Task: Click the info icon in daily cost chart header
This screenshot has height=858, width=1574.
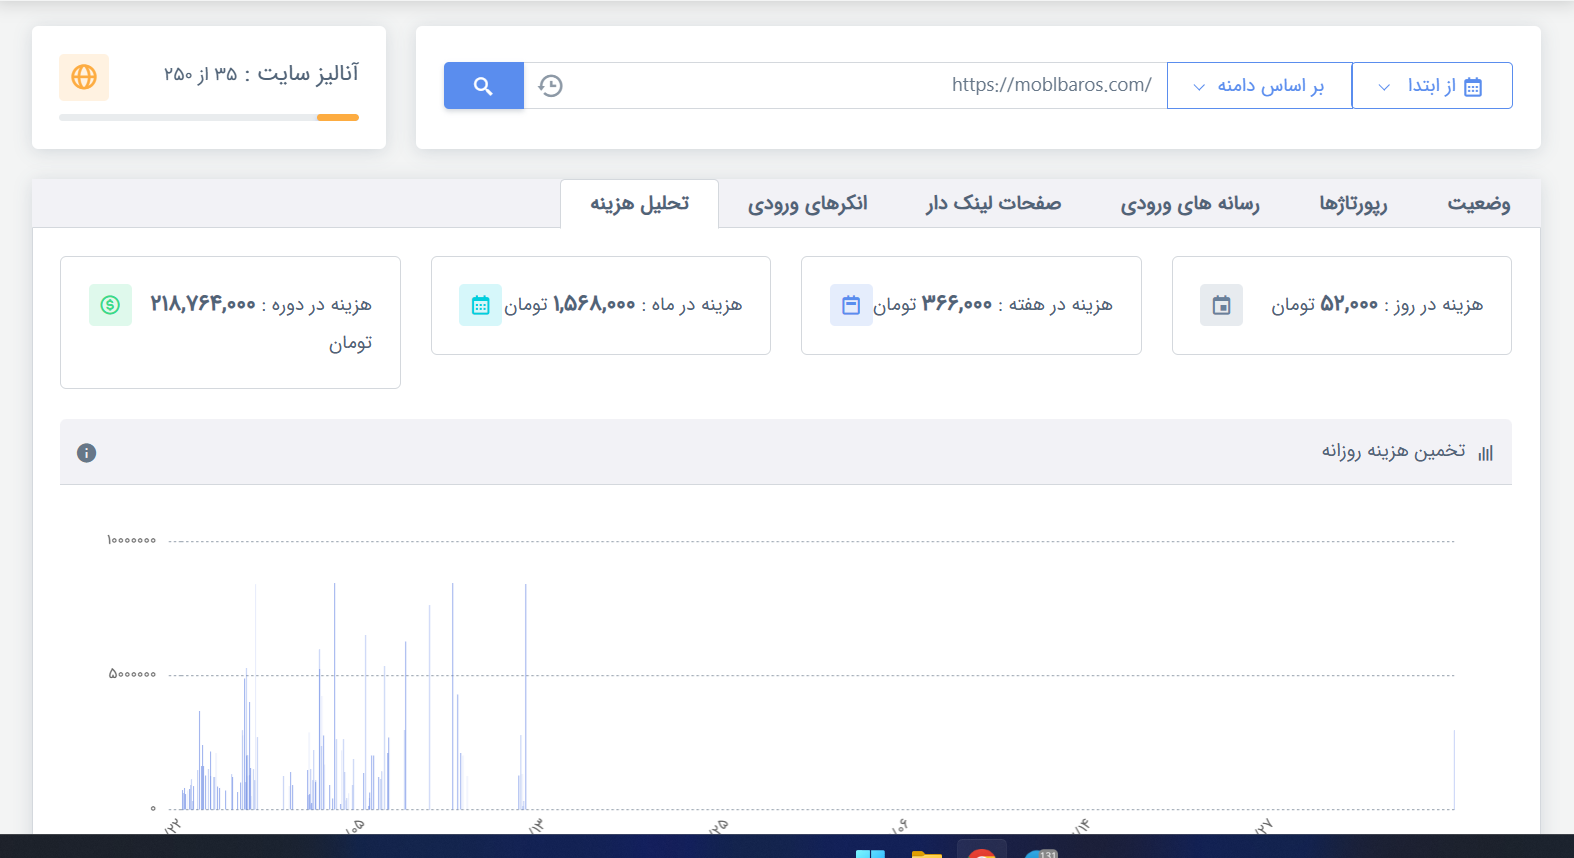Action: tap(87, 453)
